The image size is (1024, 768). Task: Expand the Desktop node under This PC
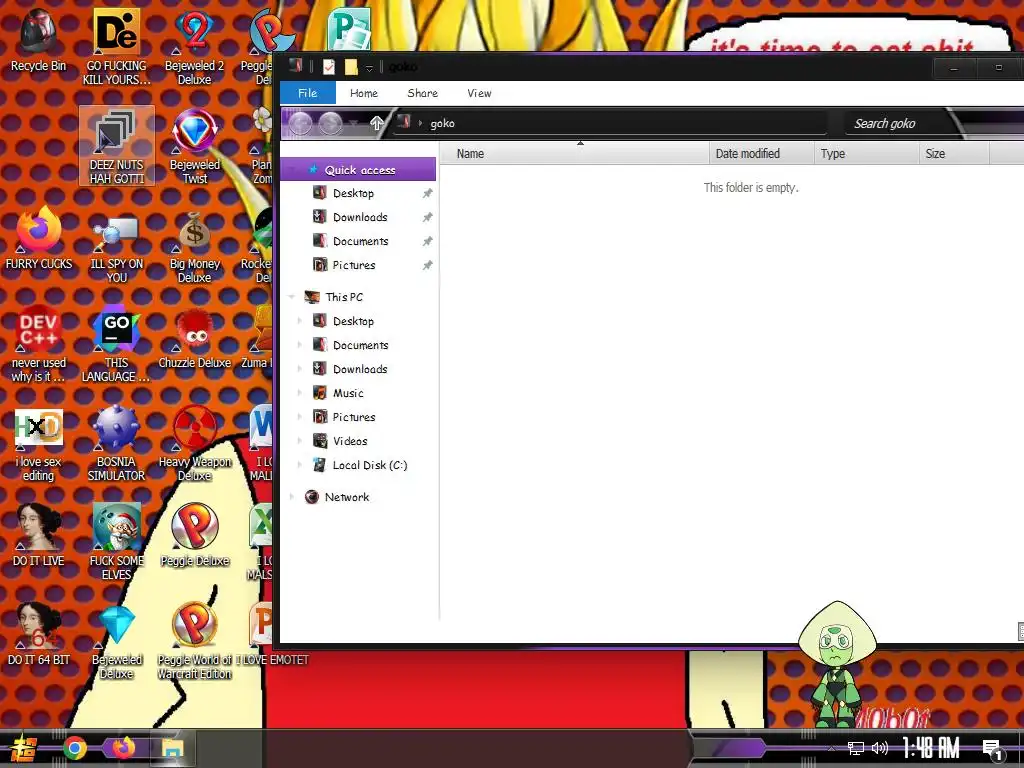point(300,321)
